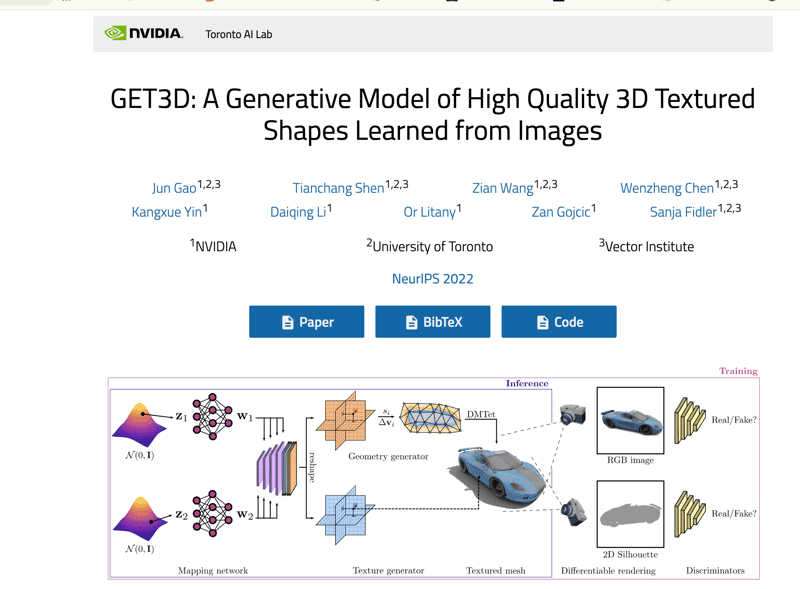Open Tianchang Shen's author page
The width and height of the screenshot is (800, 589).
[x=338, y=188]
